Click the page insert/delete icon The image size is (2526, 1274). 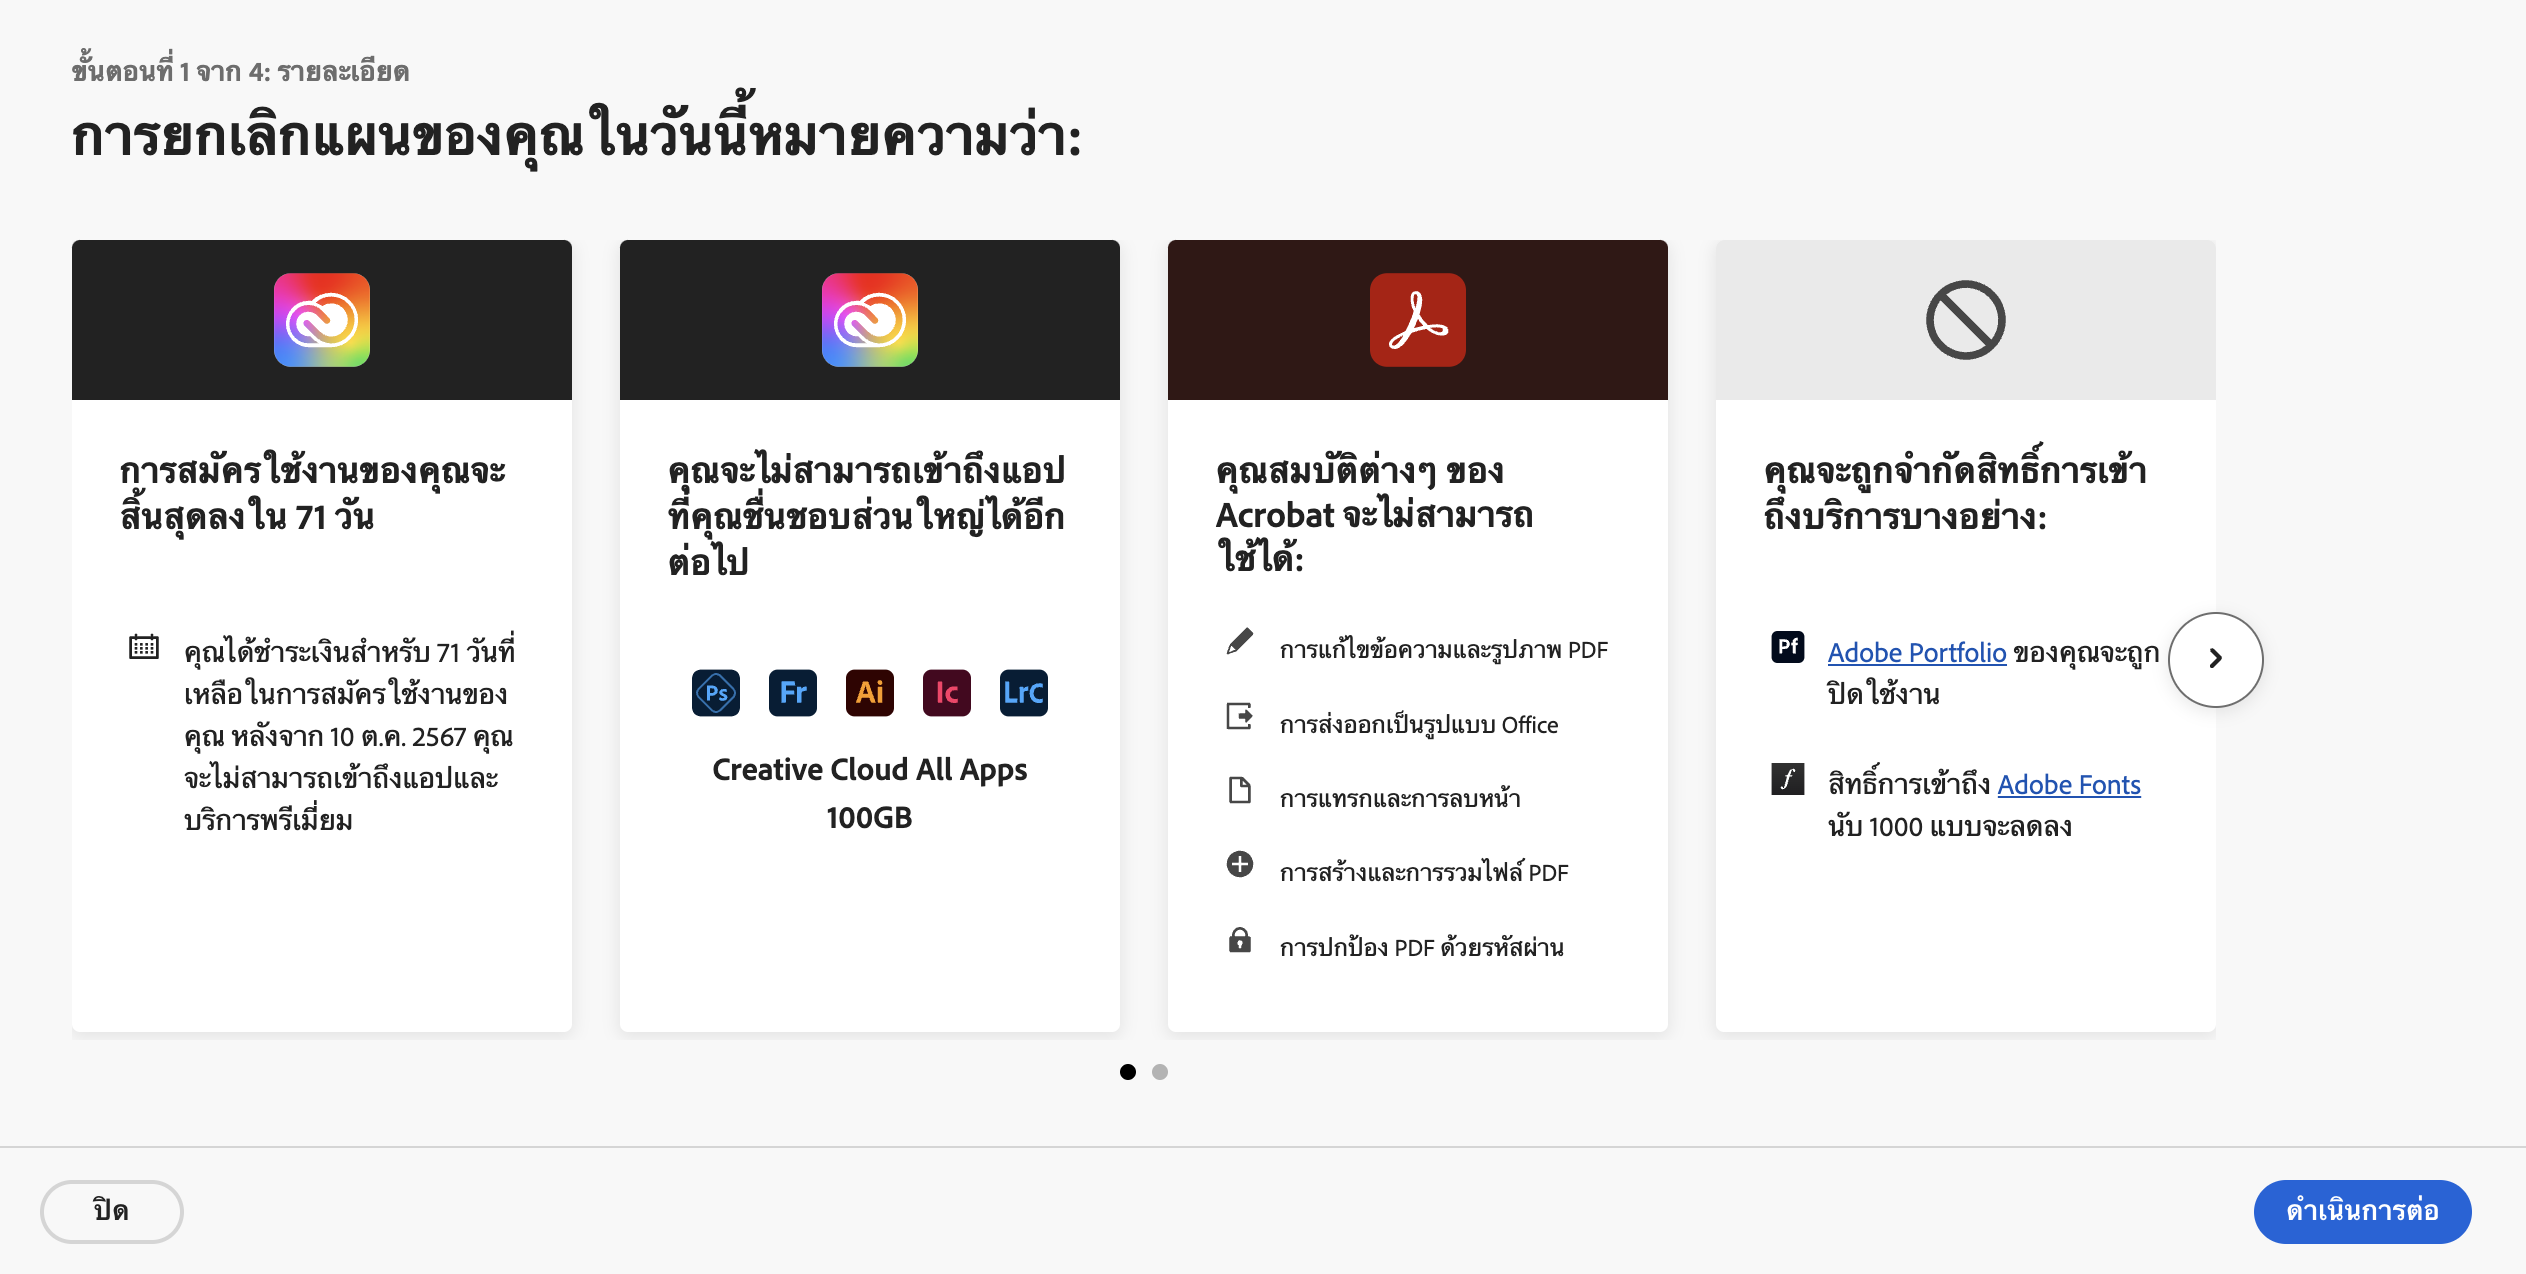click(1240, 790)
